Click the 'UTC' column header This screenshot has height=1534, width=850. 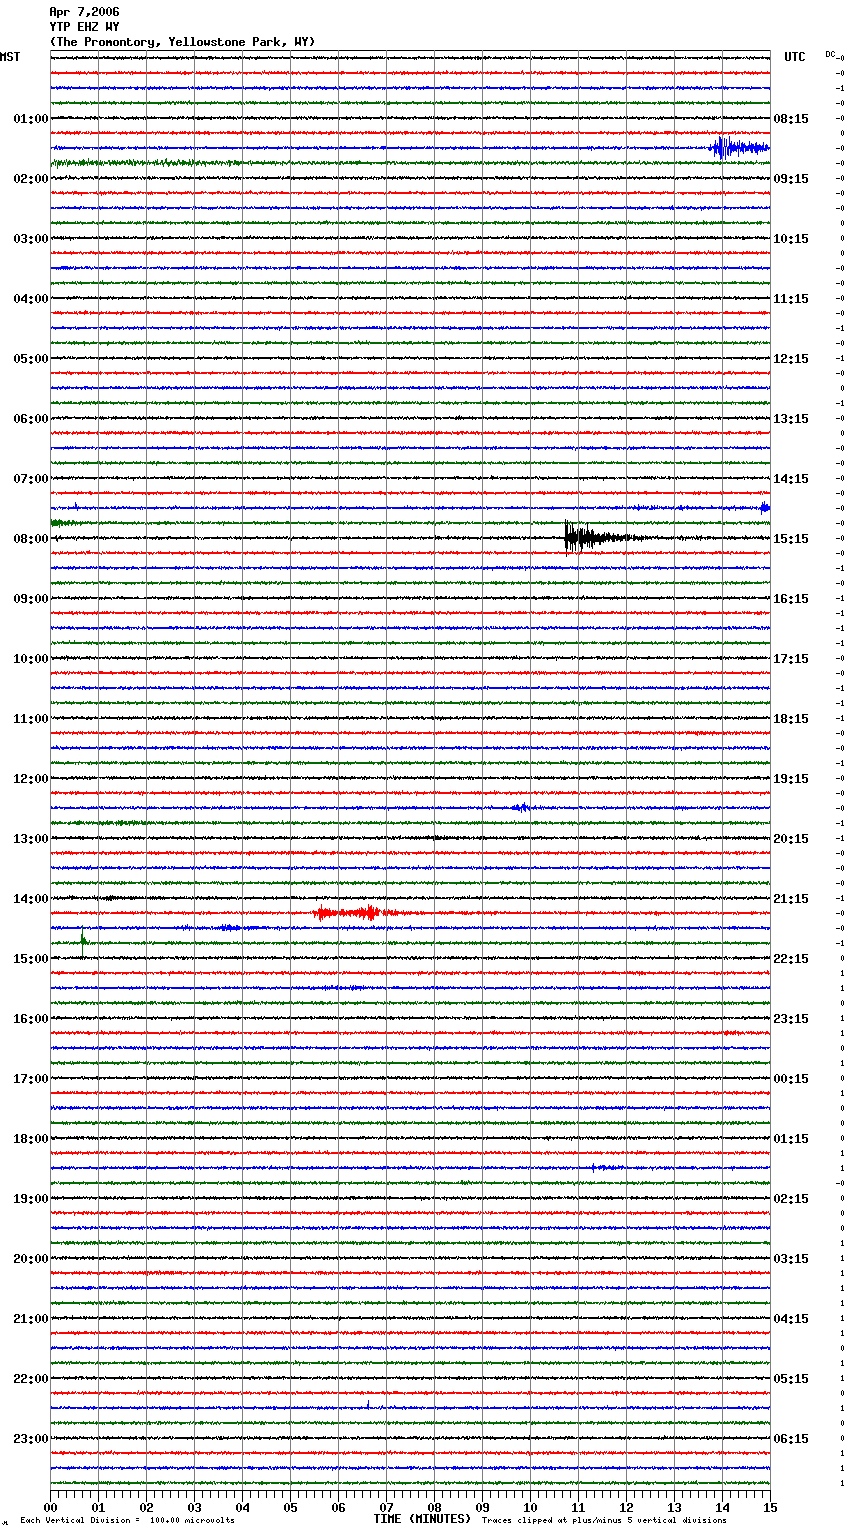(x=795, y=57)
